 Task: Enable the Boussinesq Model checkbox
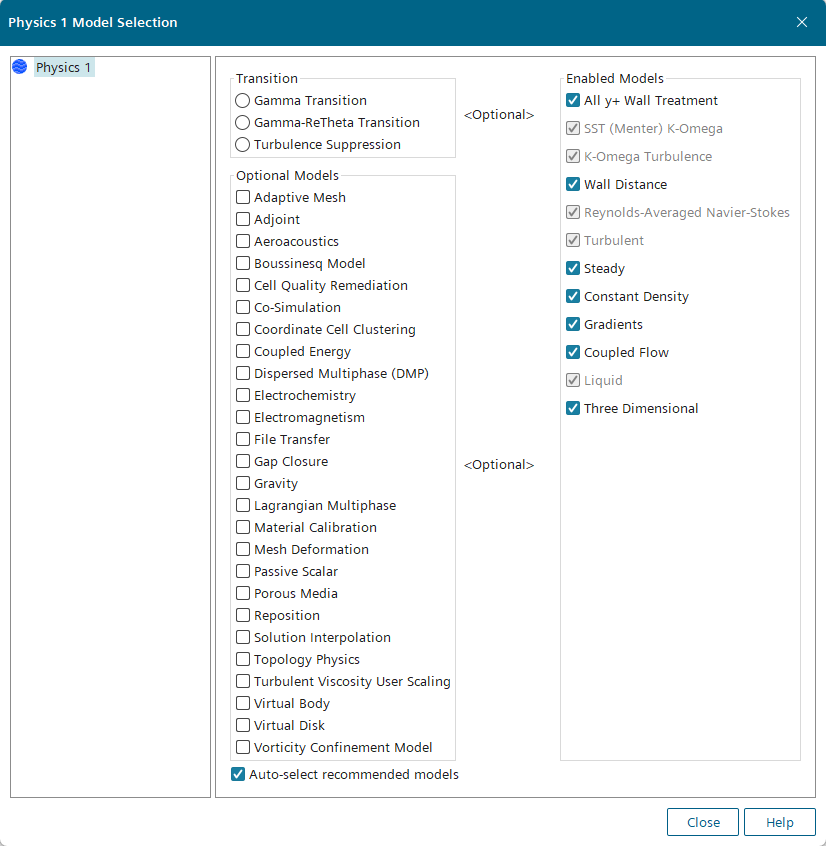click(243, 264)
